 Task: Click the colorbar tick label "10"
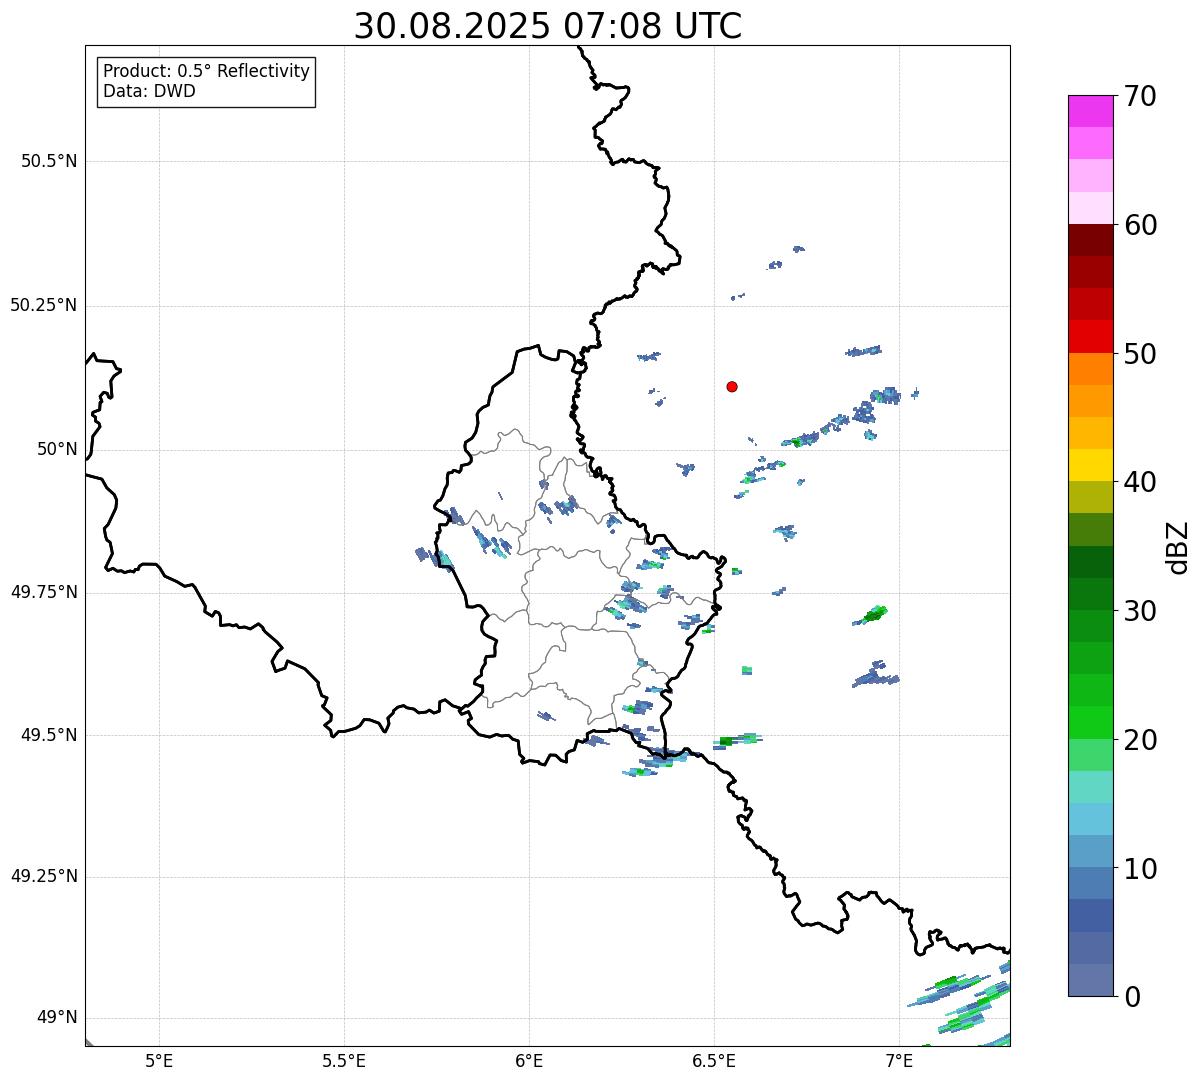point(1140,869)
